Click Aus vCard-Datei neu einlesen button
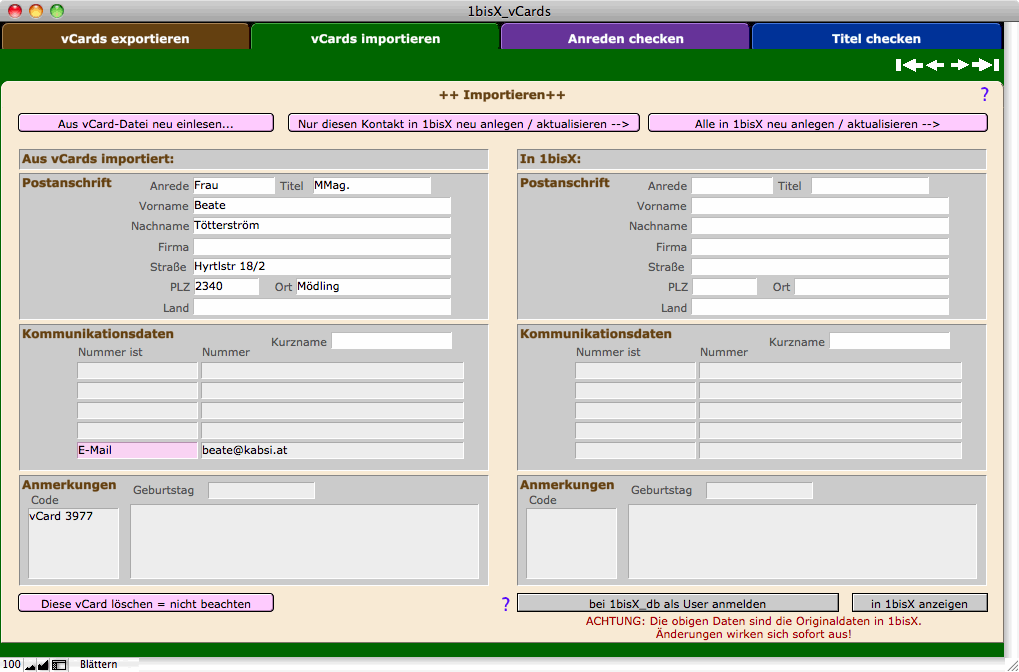This screenshot has height=672, width=1019. click(x=146, y=124)
